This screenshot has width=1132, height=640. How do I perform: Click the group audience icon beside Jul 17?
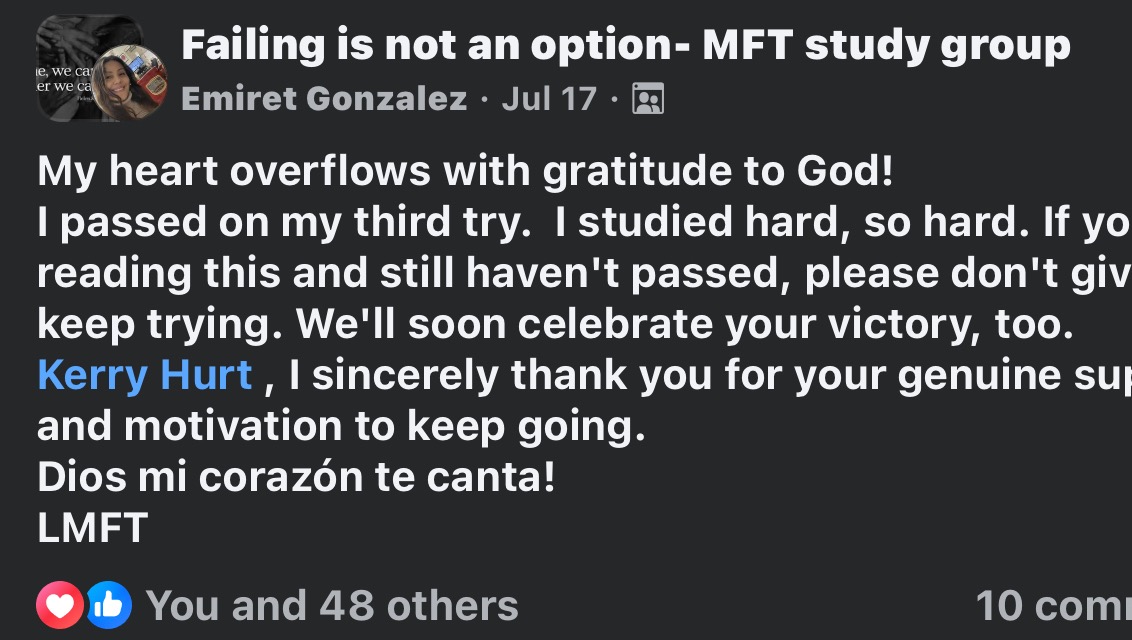click(648, 99)
